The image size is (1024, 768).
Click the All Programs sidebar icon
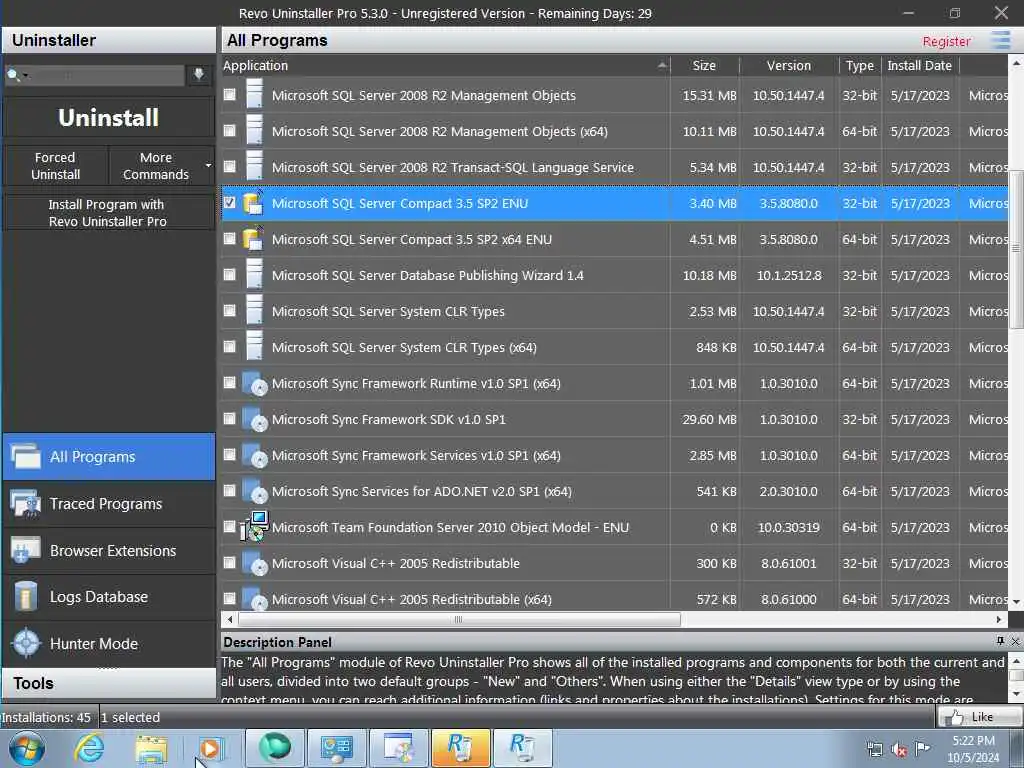[x=25, y=456]
